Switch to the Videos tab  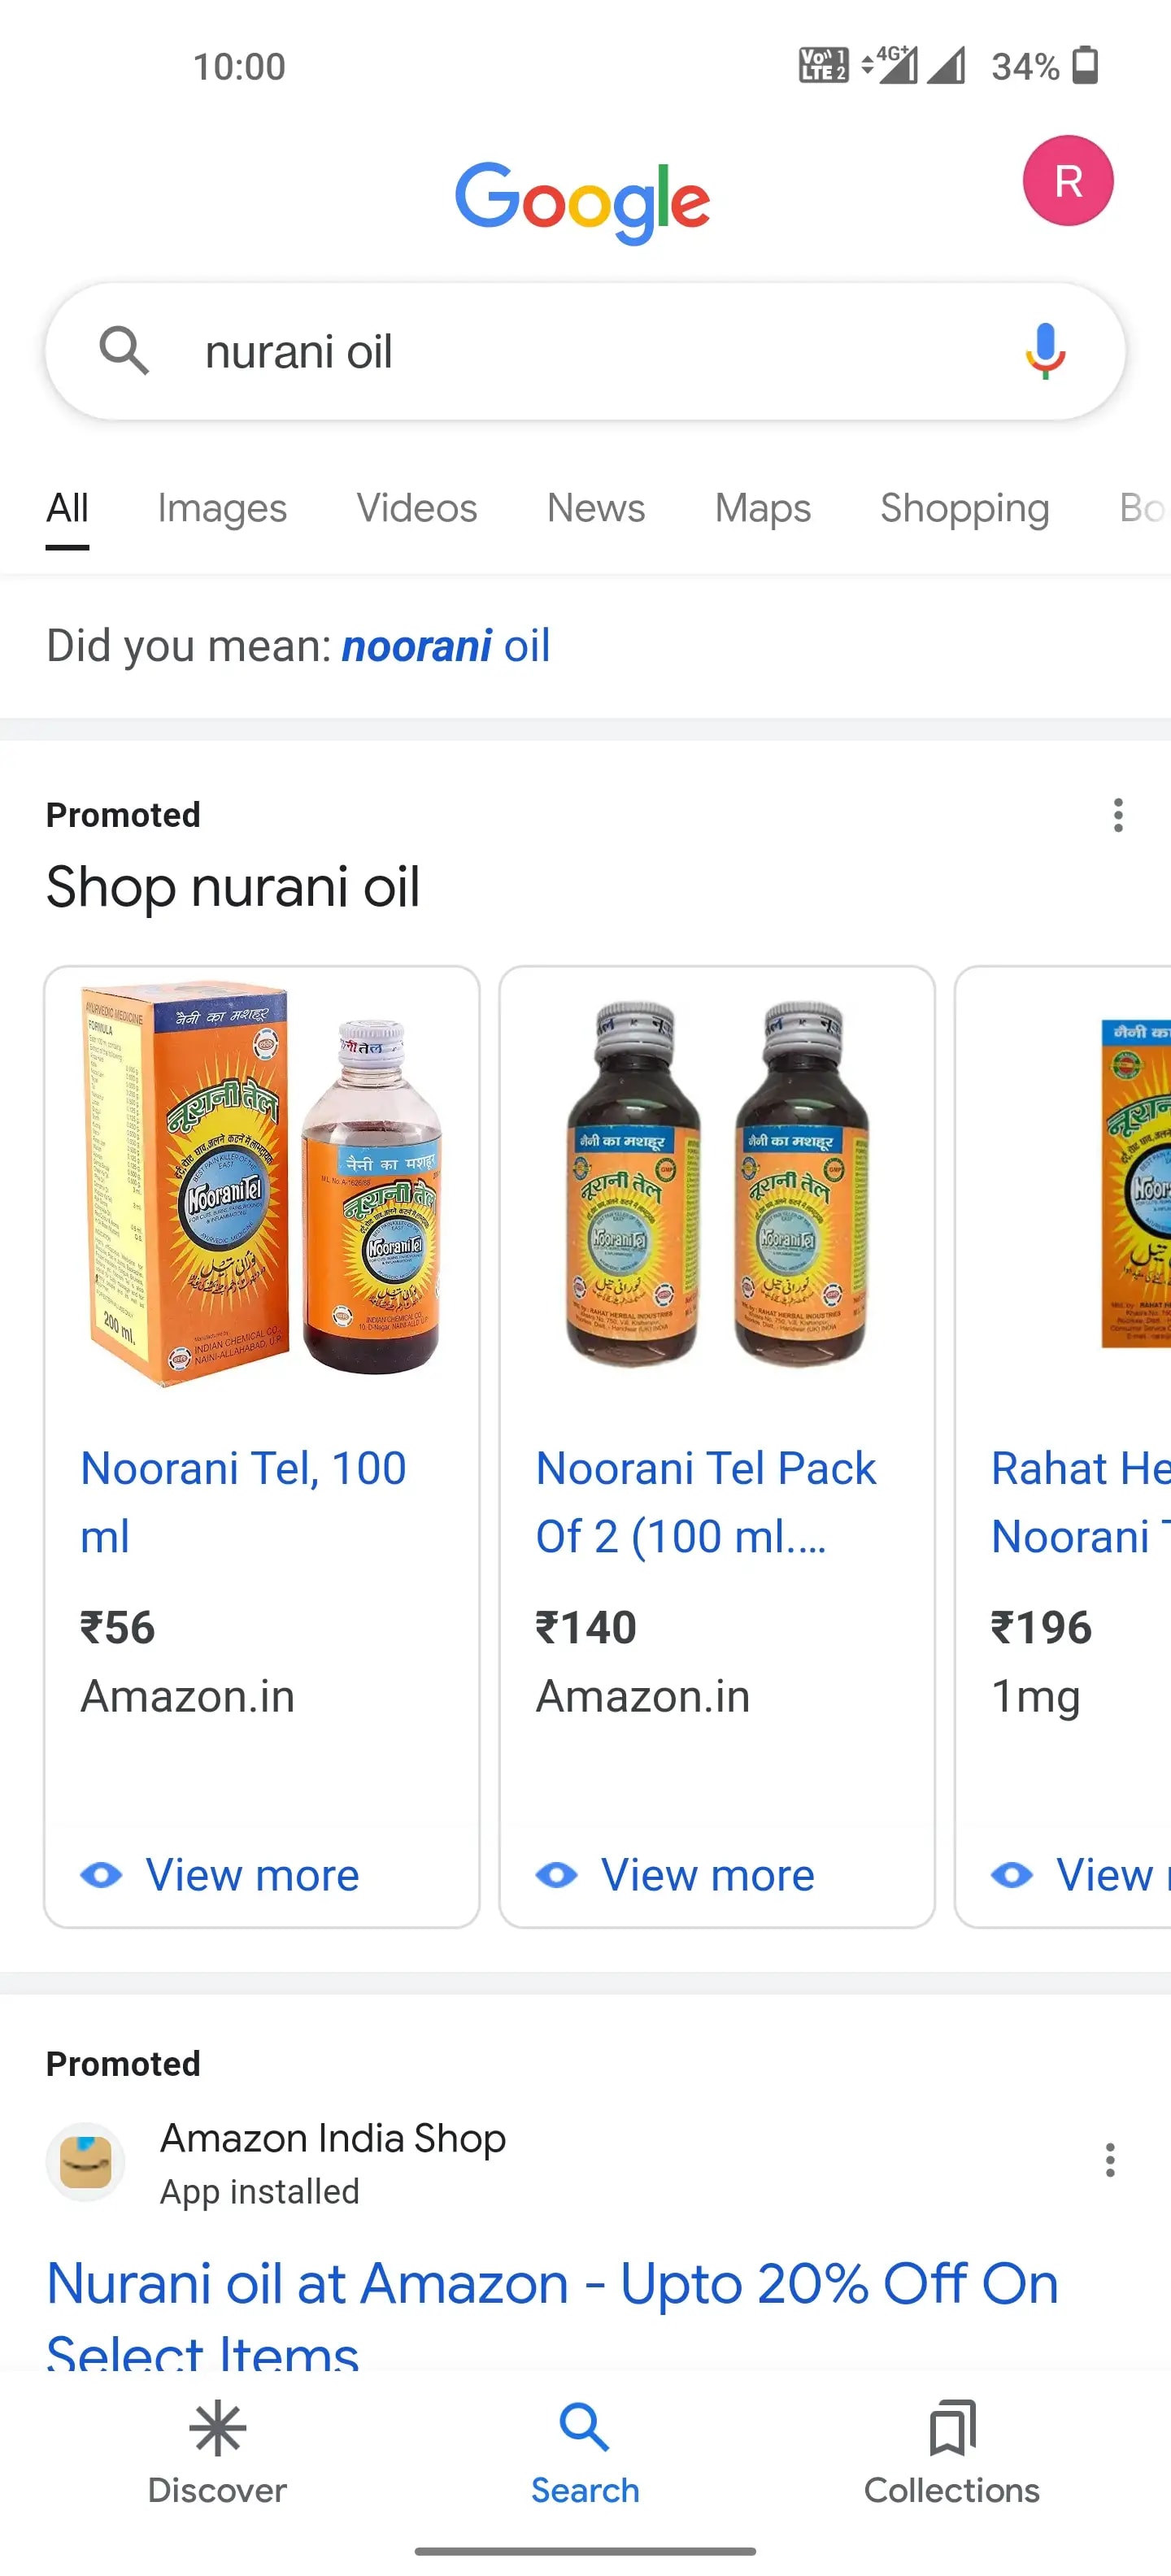[417, 508]
